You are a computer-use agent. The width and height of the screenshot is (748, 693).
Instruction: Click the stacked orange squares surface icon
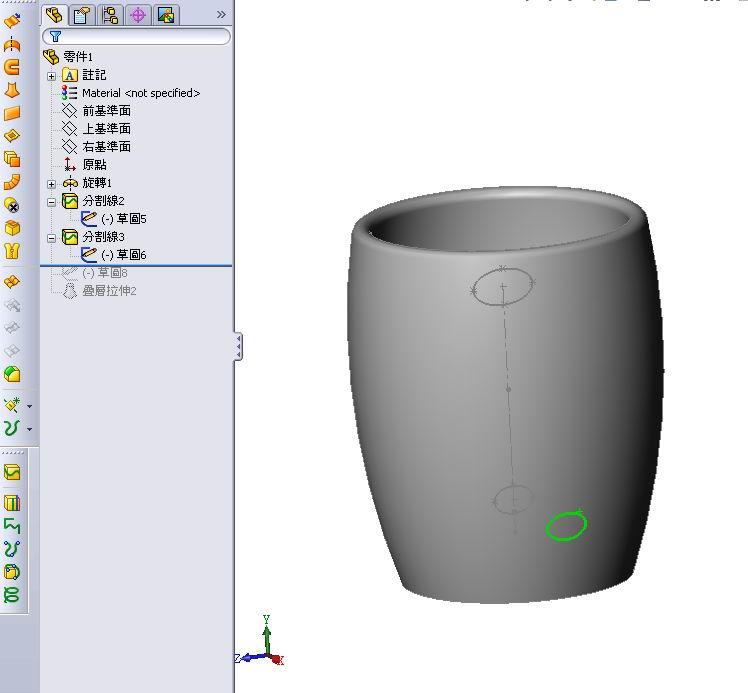[x=12, y=159]
